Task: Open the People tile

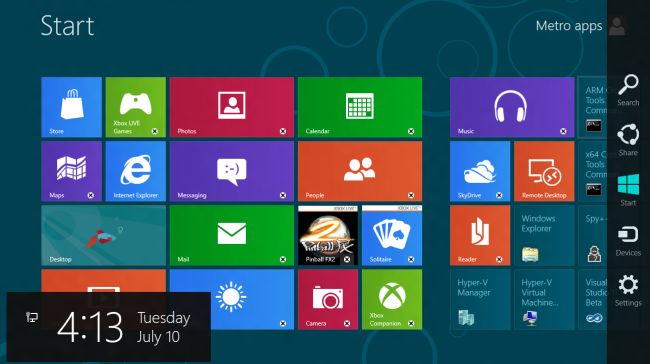Action: [360, 171]
